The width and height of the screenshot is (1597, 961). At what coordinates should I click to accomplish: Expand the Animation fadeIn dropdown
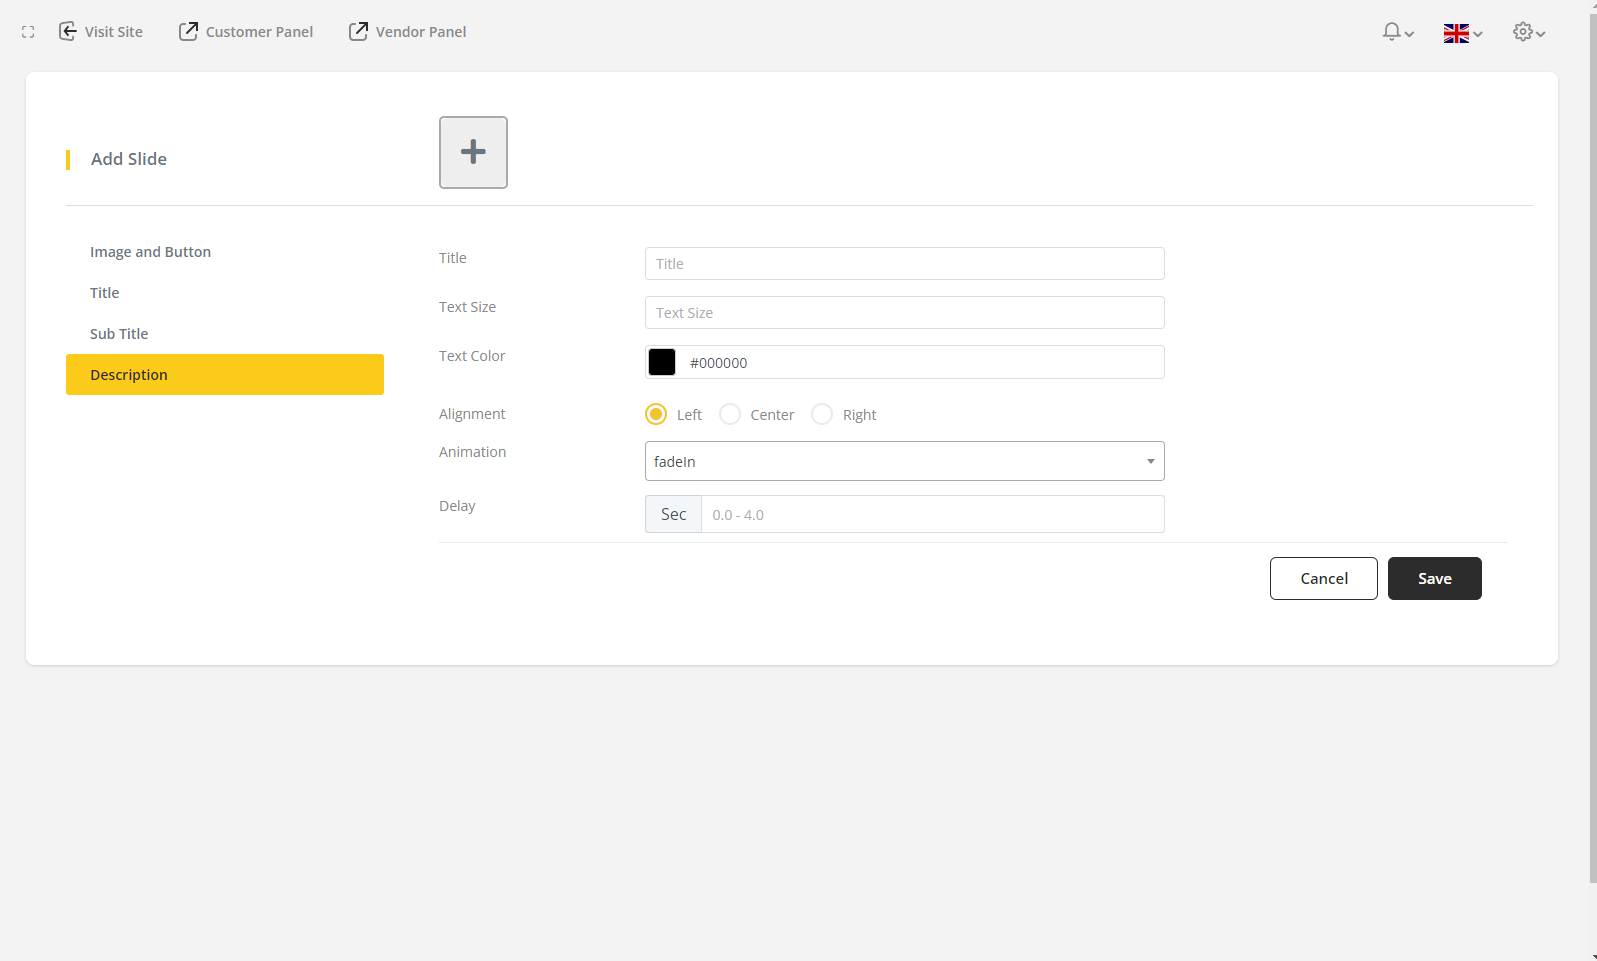[x=904, y=461]
